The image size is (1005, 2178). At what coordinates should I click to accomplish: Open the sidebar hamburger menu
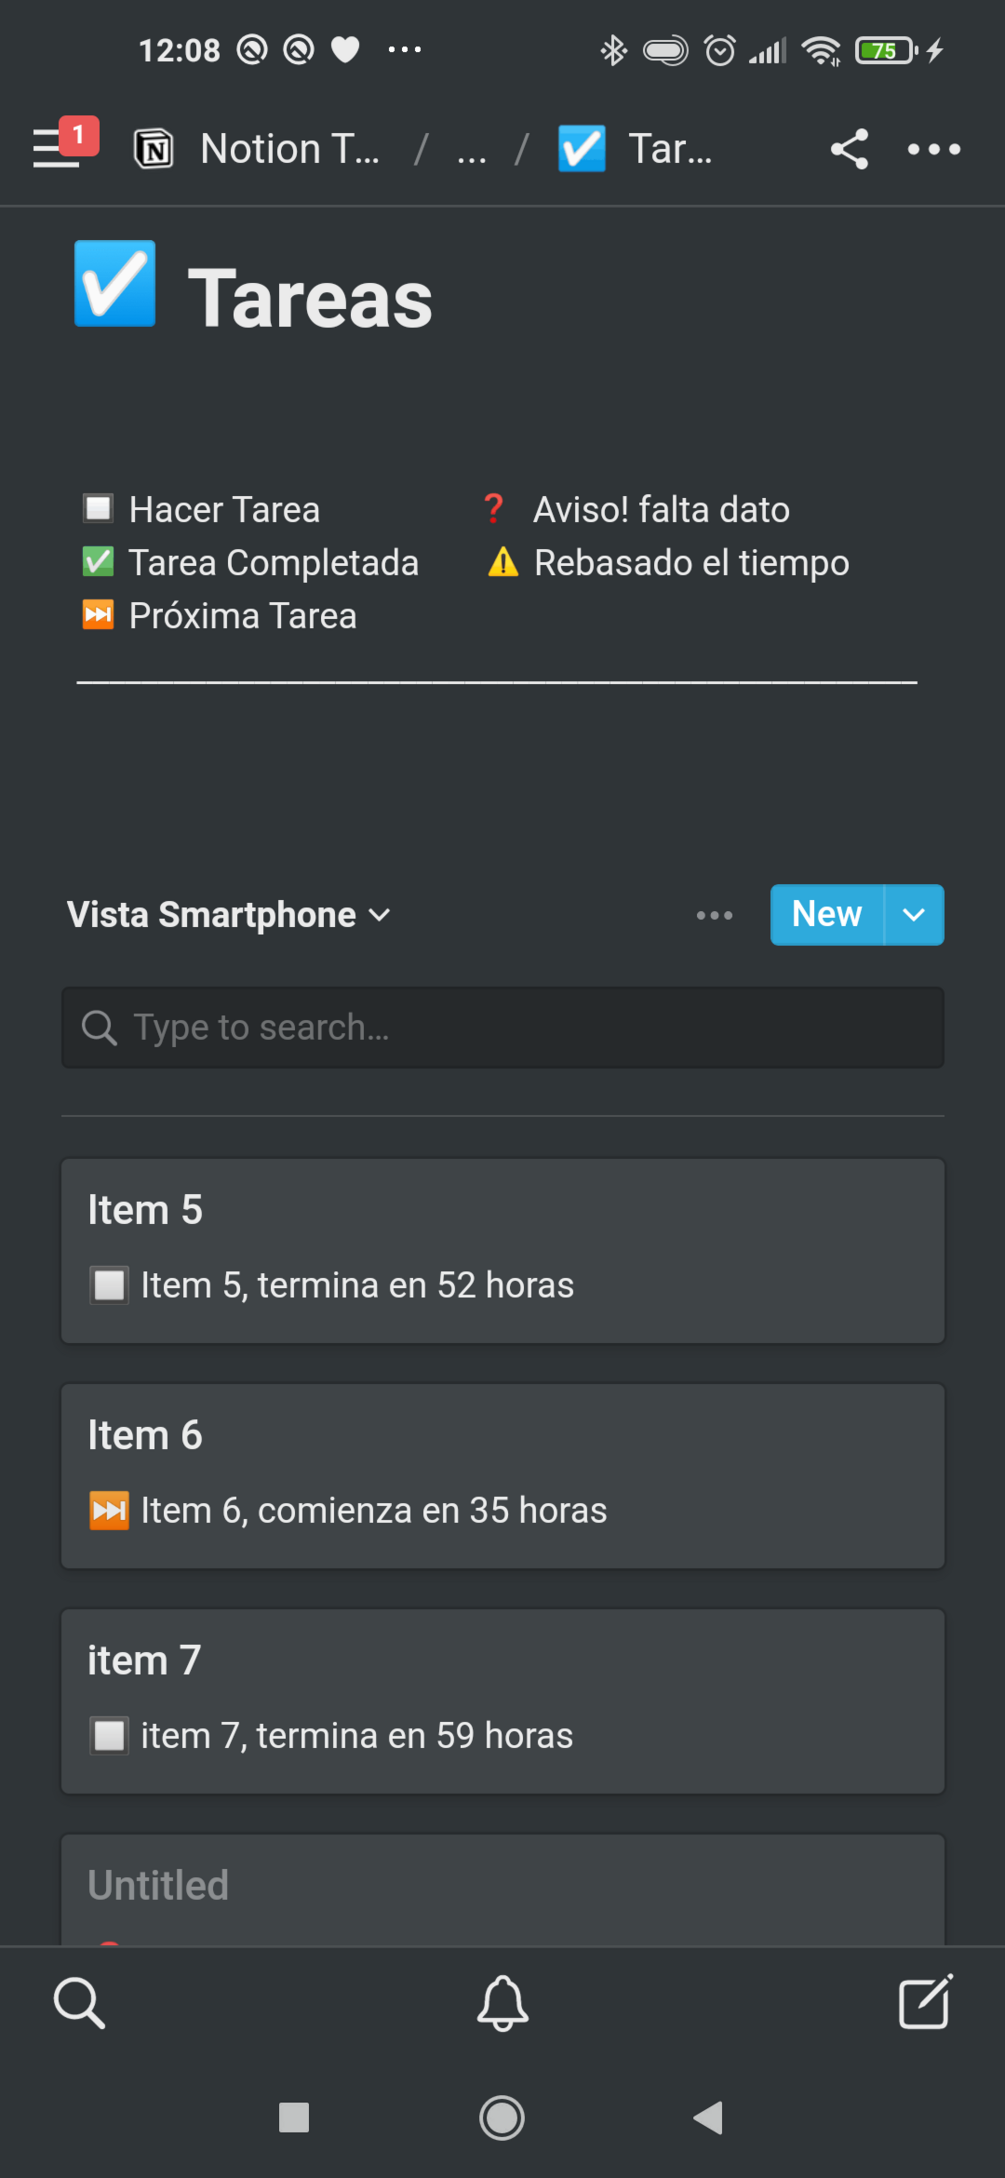tap(57, 149)
